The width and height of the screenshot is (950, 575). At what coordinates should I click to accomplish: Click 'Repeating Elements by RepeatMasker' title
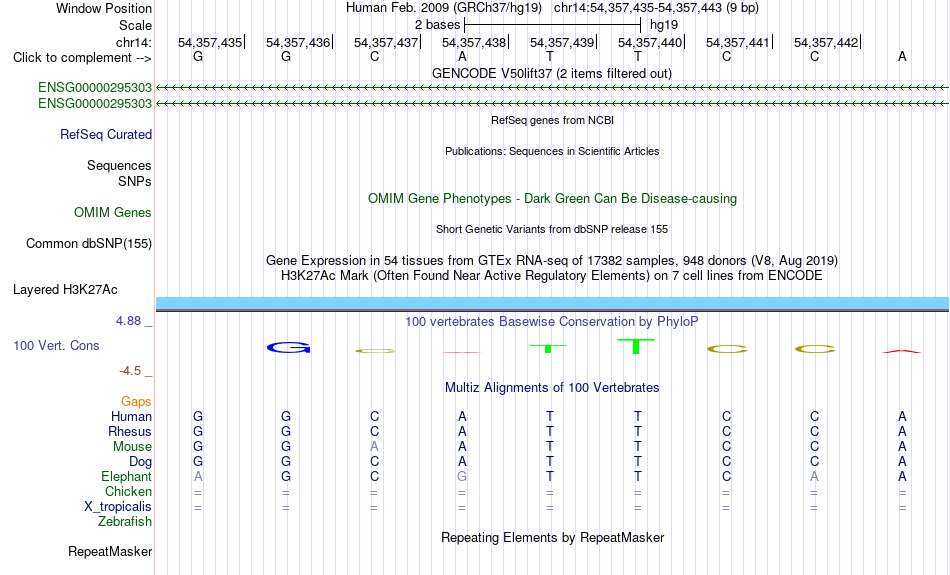(553, 537)
